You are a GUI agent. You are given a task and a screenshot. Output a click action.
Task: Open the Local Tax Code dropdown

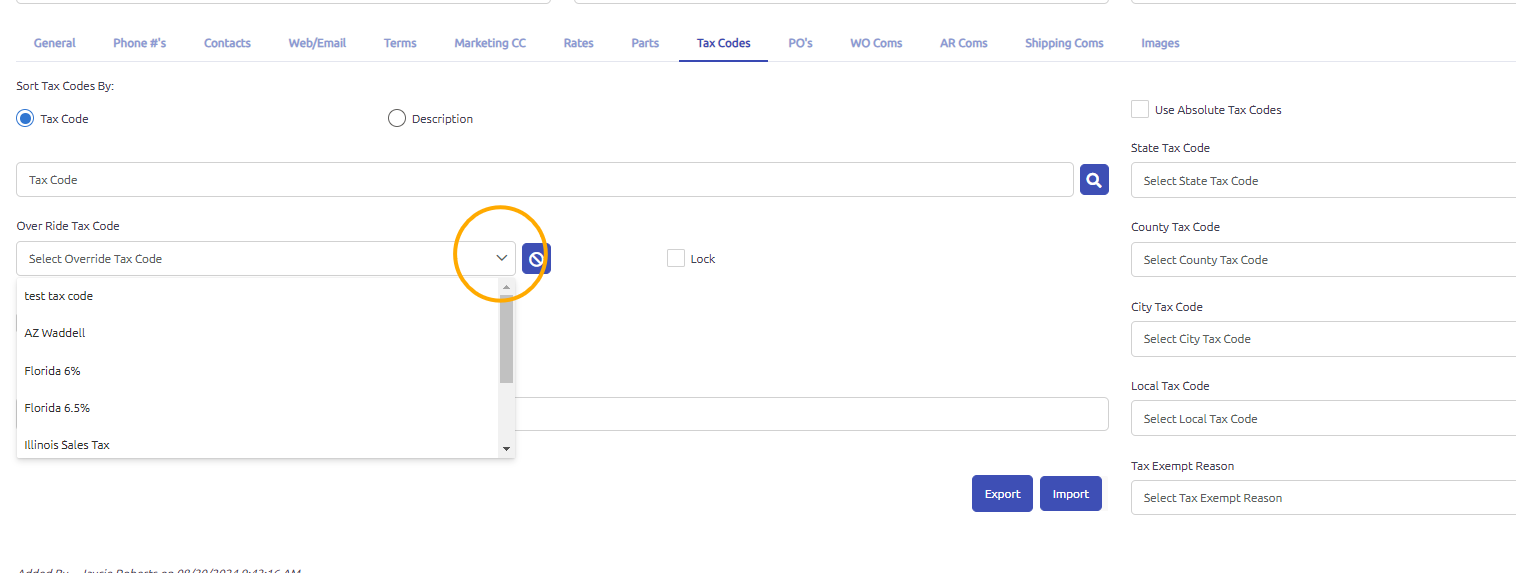[x=1323, y=418]
